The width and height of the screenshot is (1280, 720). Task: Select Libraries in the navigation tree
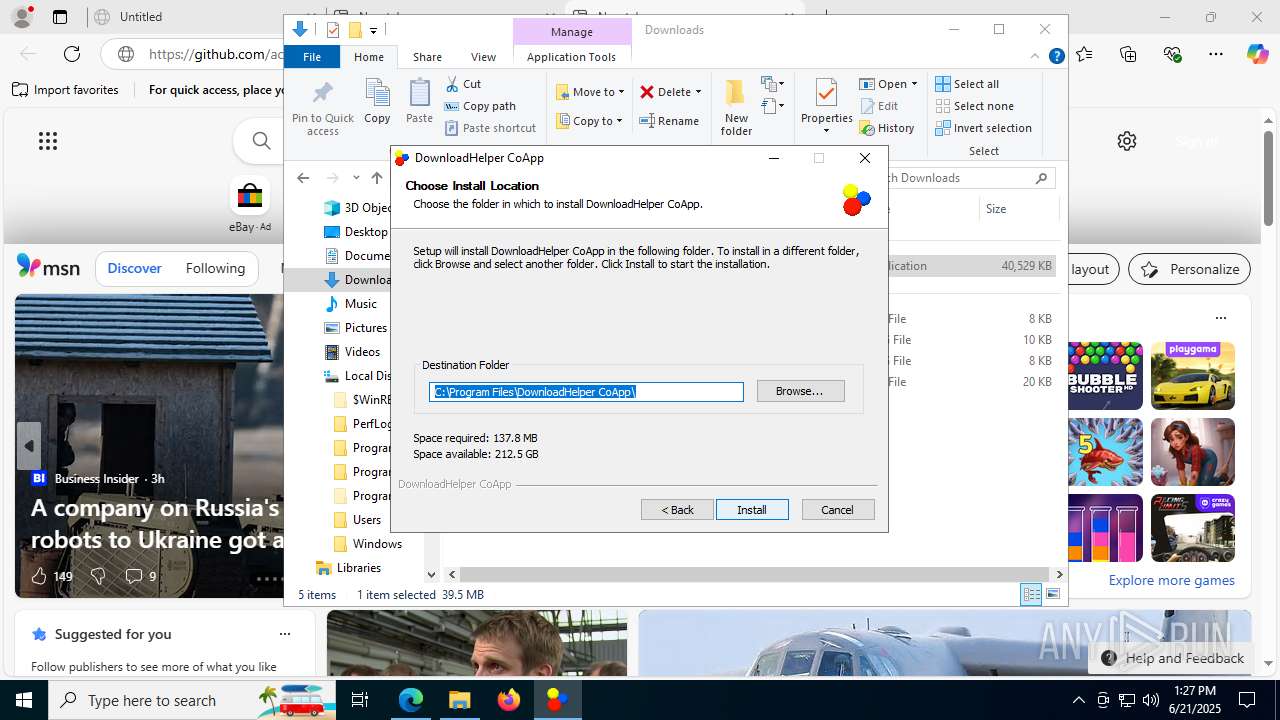click(x=358, y=568)
